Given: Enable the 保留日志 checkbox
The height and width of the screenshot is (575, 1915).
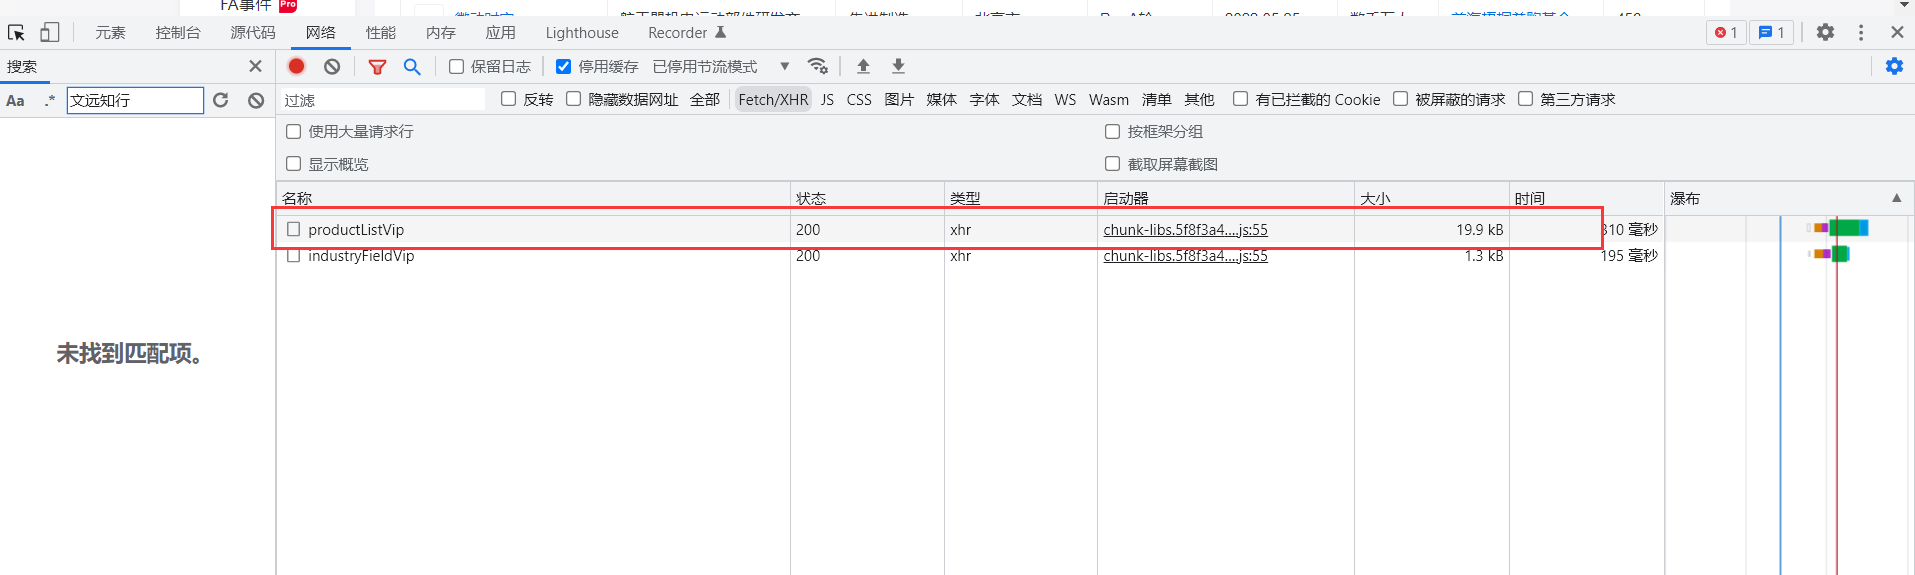Looking at the screenshot, I should [456, 67].
